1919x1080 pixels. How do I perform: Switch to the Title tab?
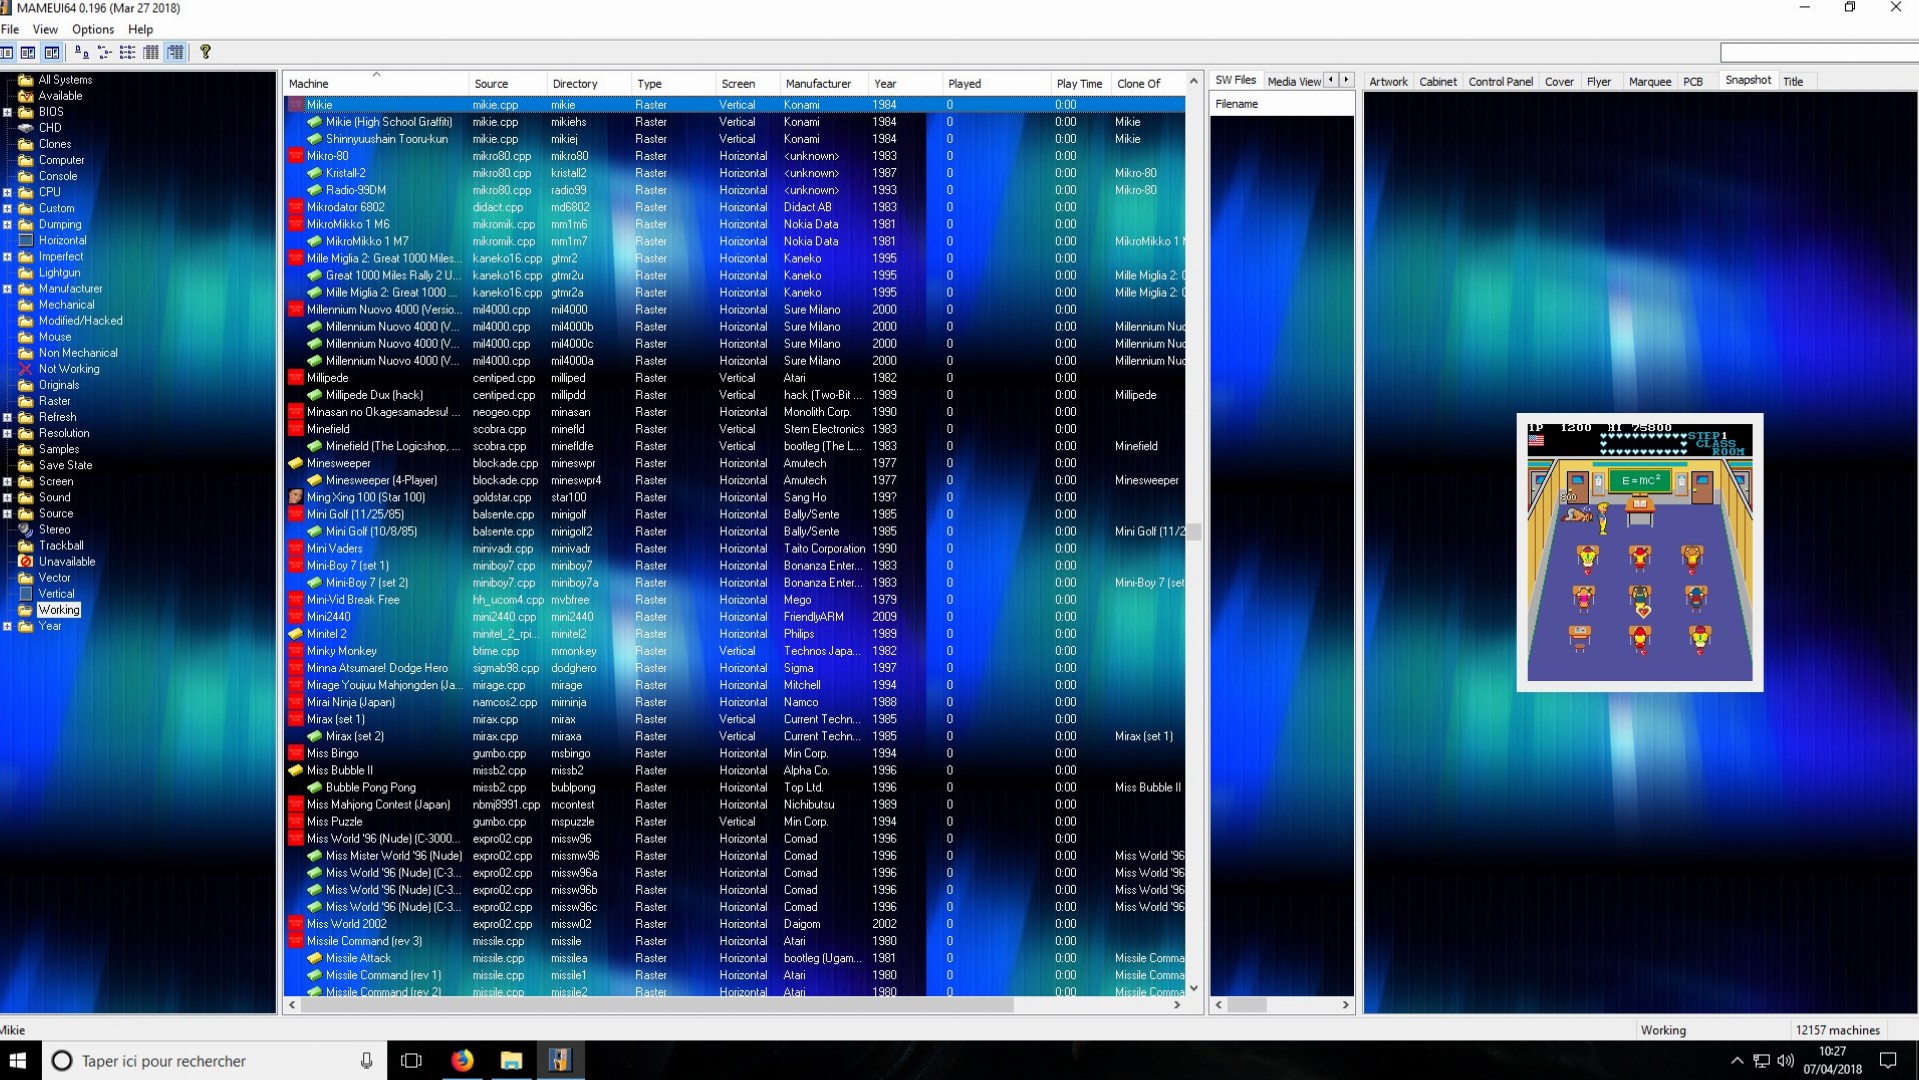[x=1793, y=81]
